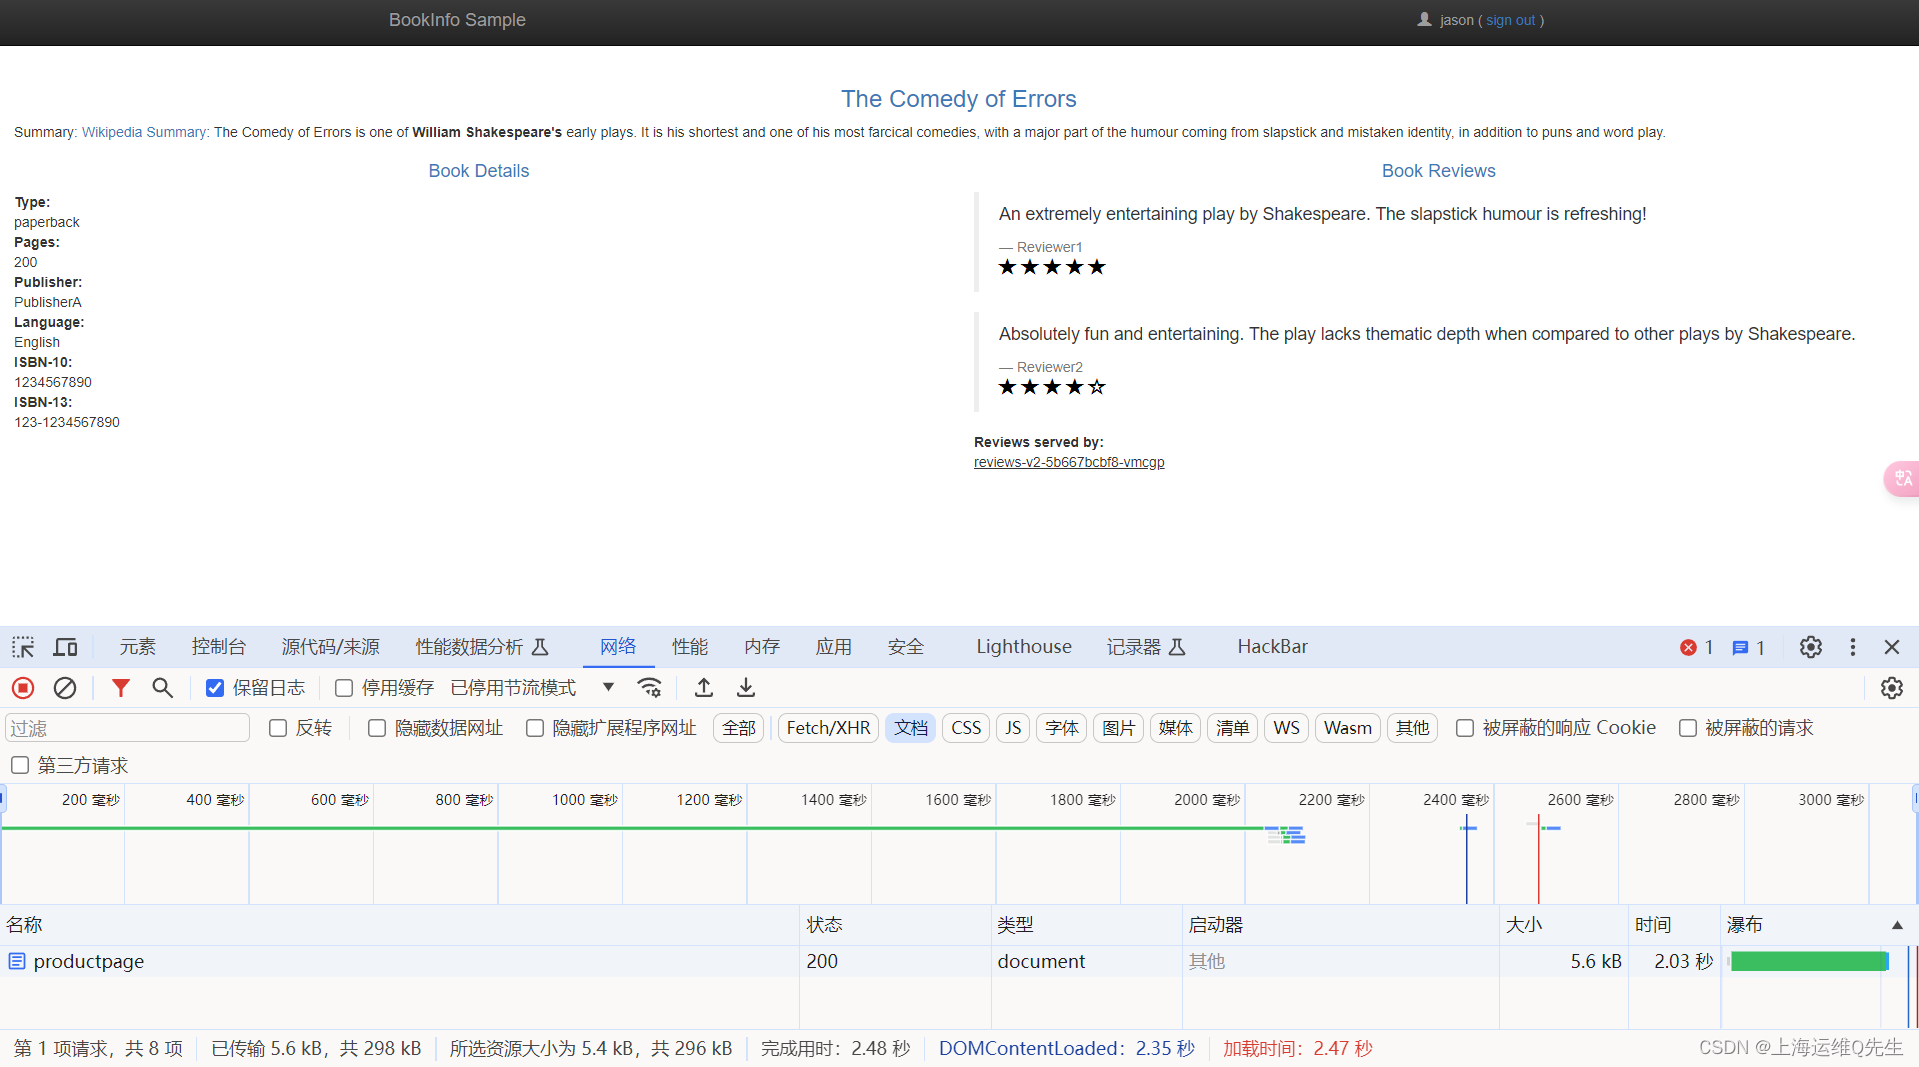Enable third-party requests checkbox
Screen dimensions: 1919x1067
20,765
